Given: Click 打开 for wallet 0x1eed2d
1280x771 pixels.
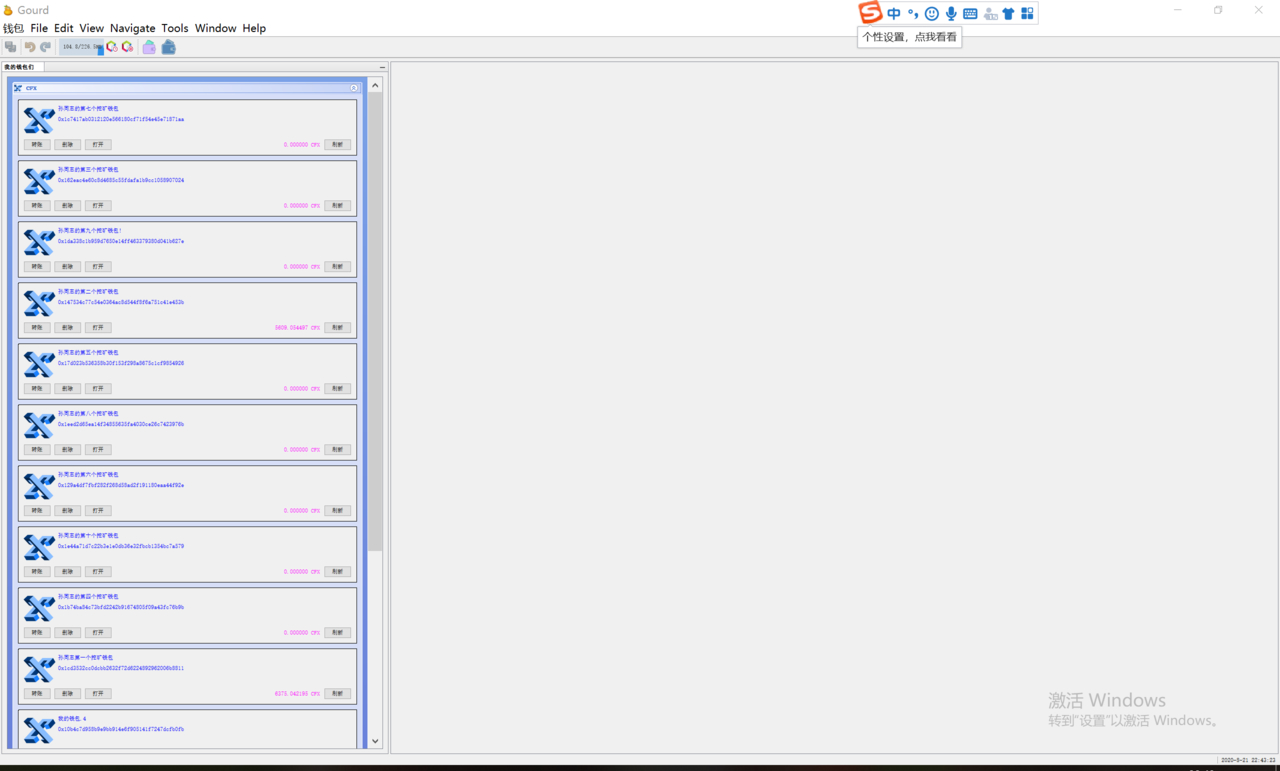Looking at the screenshot, I should pyautogui.click(x=97, y=450).
